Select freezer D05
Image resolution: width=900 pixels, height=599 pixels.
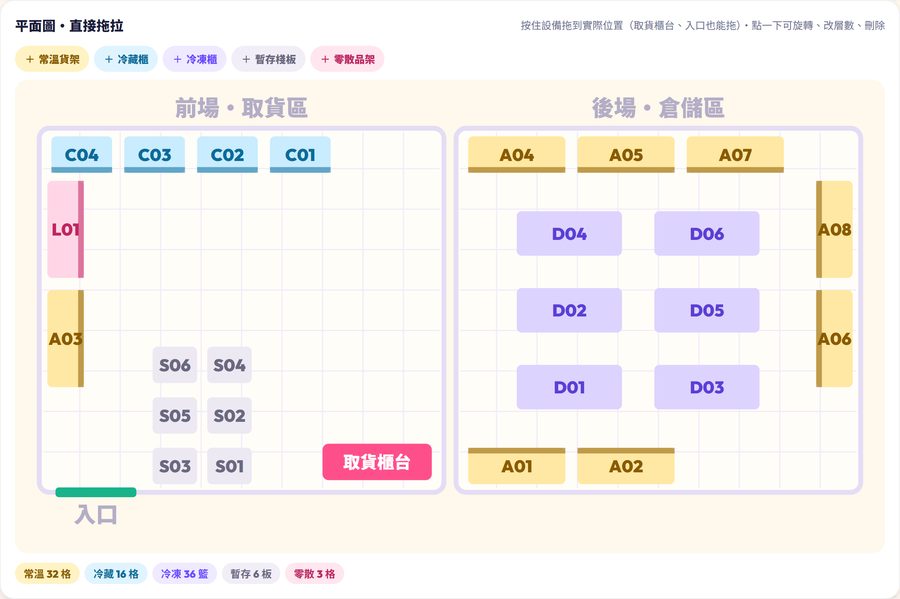707,310
